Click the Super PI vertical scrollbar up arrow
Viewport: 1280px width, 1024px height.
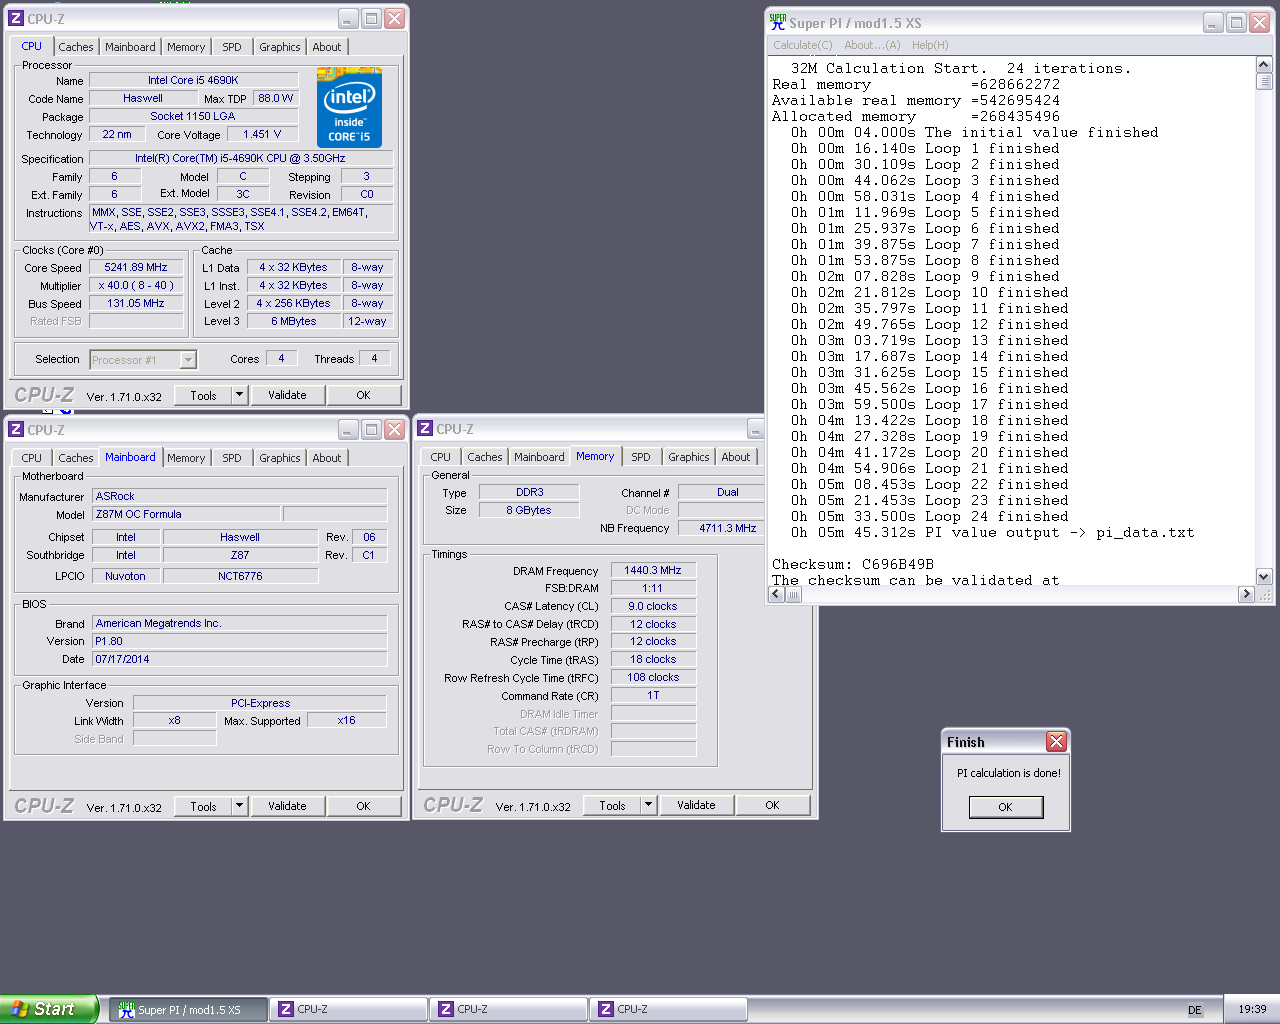1264,64
